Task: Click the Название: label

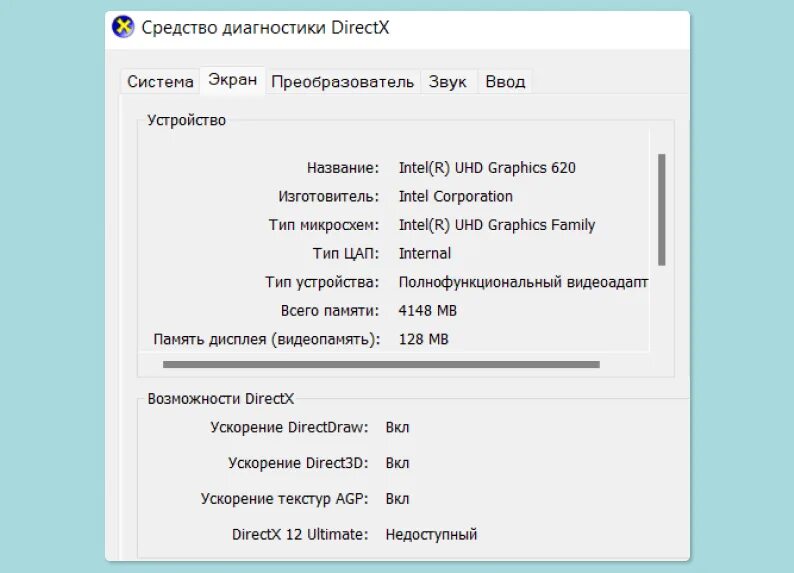Action: [343, 168]
